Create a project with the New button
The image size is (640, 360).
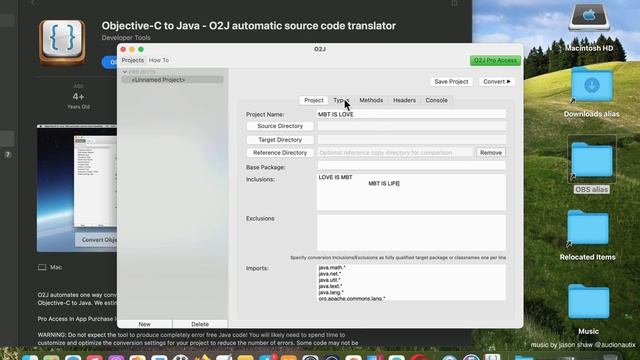[144, 324]
